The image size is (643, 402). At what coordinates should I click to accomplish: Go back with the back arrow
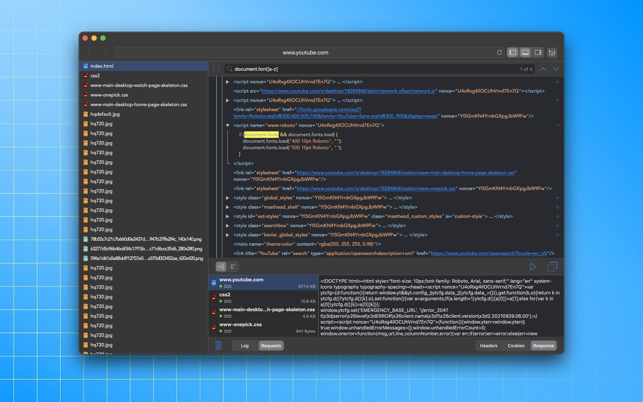click(x=89, y=53)
